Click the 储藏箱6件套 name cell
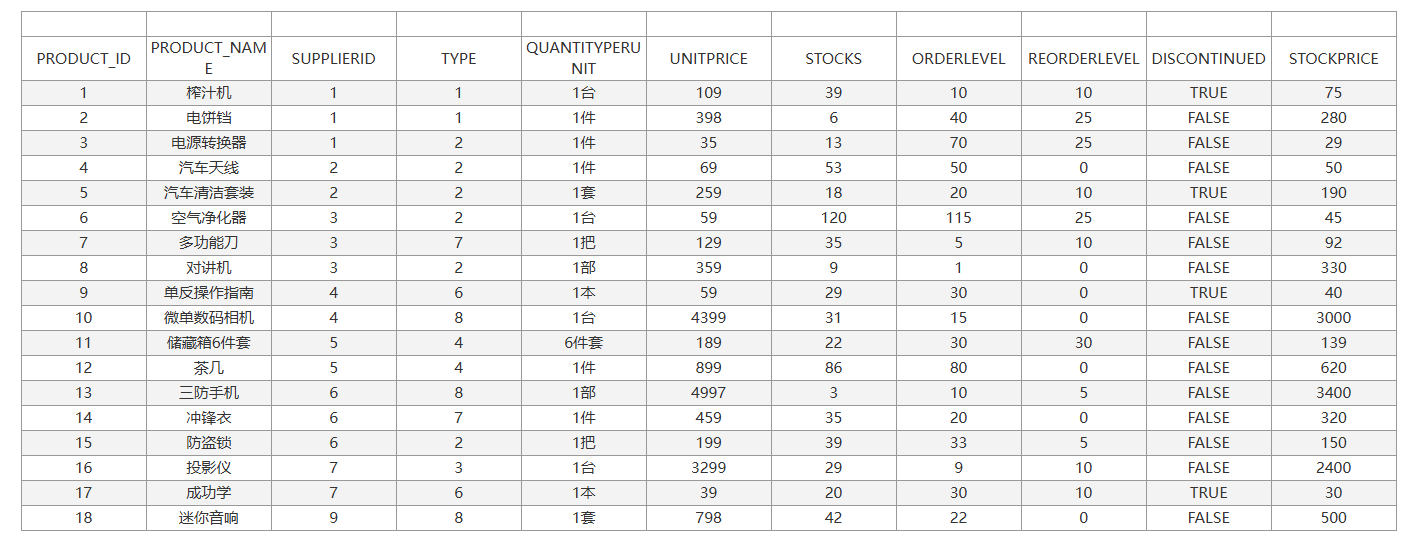1413x542 pixels. pos(209,343)
